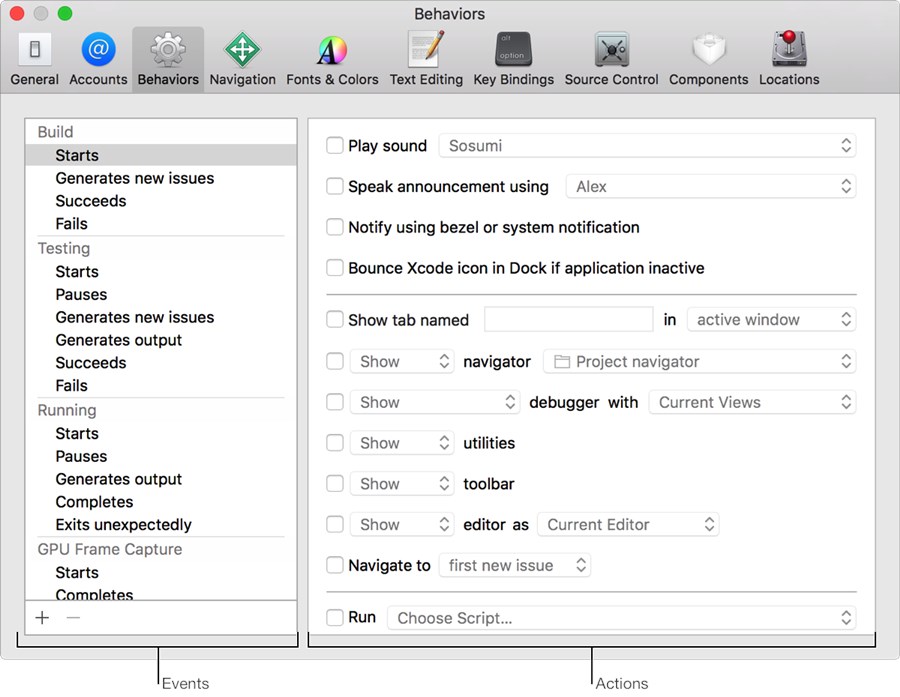Open Show dropdown before navigator
The height and width of the screenshot is (697, 900).
(402, 361)
